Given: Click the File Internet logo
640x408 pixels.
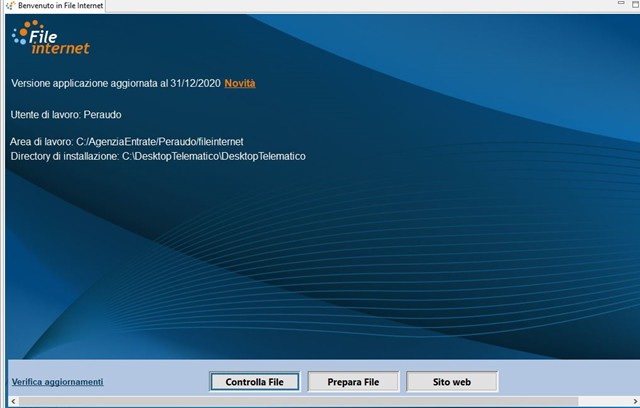Looking at the screenshot, I should tap(51, 38).
